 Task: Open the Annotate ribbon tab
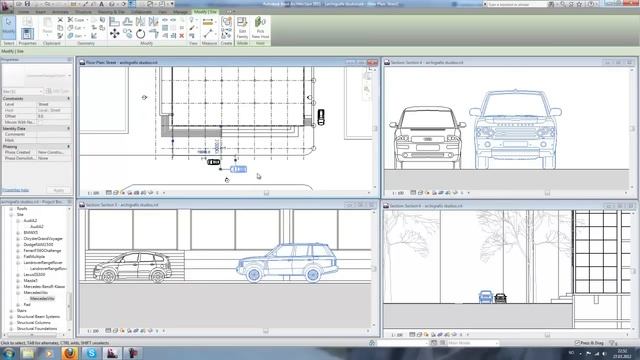click(60, 12)
